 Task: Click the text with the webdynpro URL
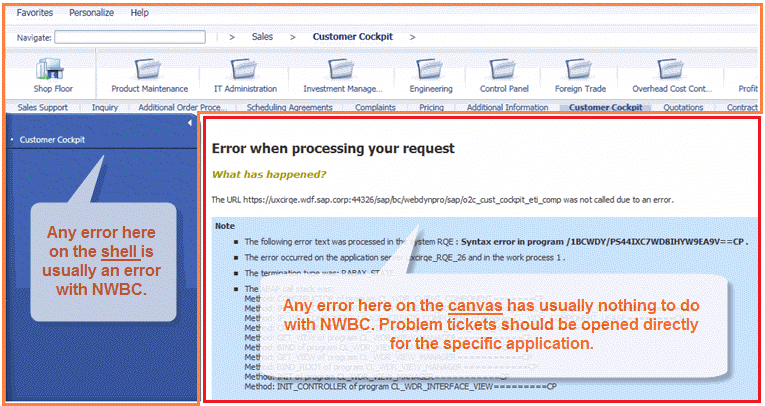tap(442, 200)
